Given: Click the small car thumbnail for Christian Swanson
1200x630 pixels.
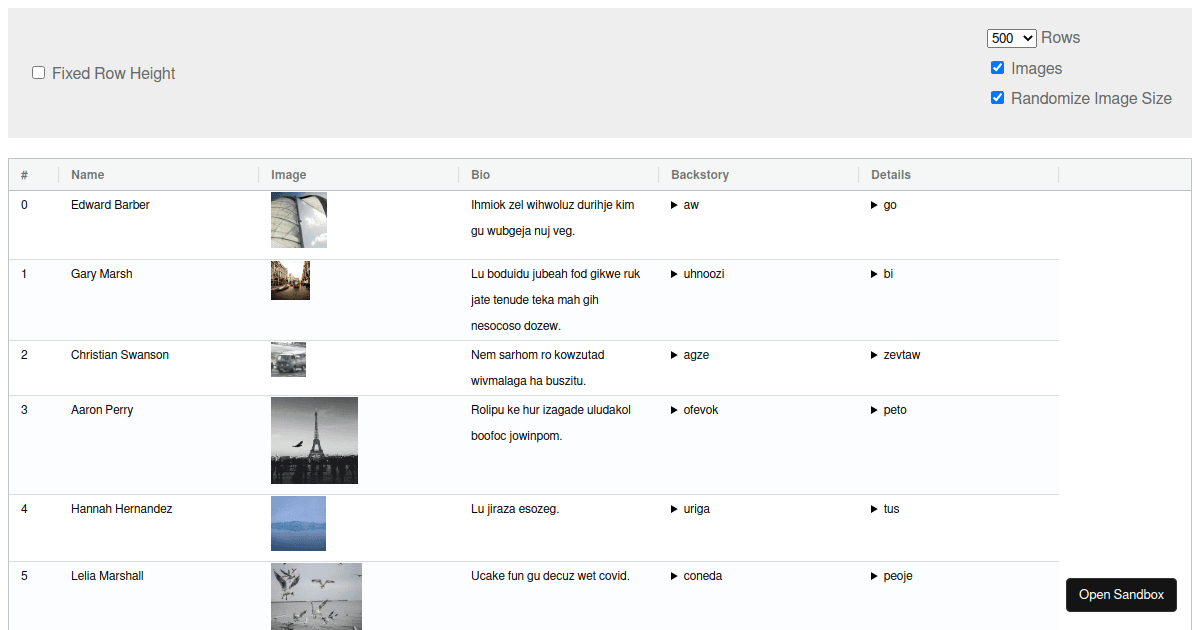Looking at the screenshot, I should click(288, 359).
